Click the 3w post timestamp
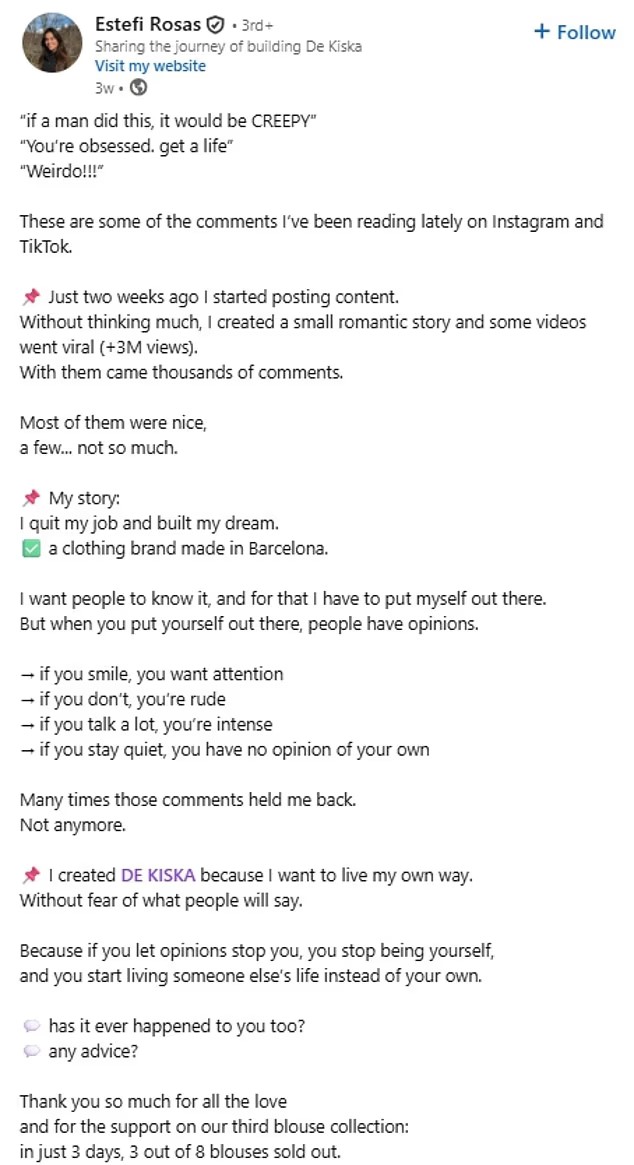 [x=102, y=86]
